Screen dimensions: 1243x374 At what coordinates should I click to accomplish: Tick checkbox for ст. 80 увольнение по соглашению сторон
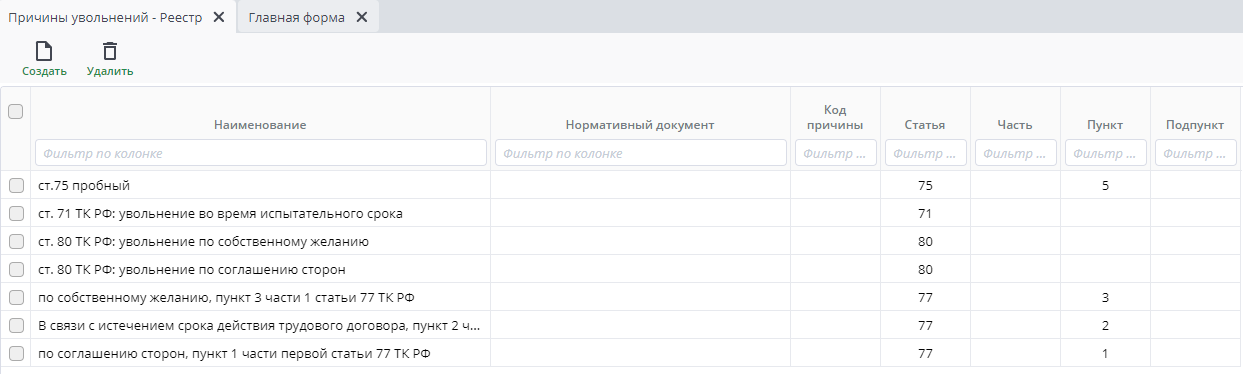(16, 269)
